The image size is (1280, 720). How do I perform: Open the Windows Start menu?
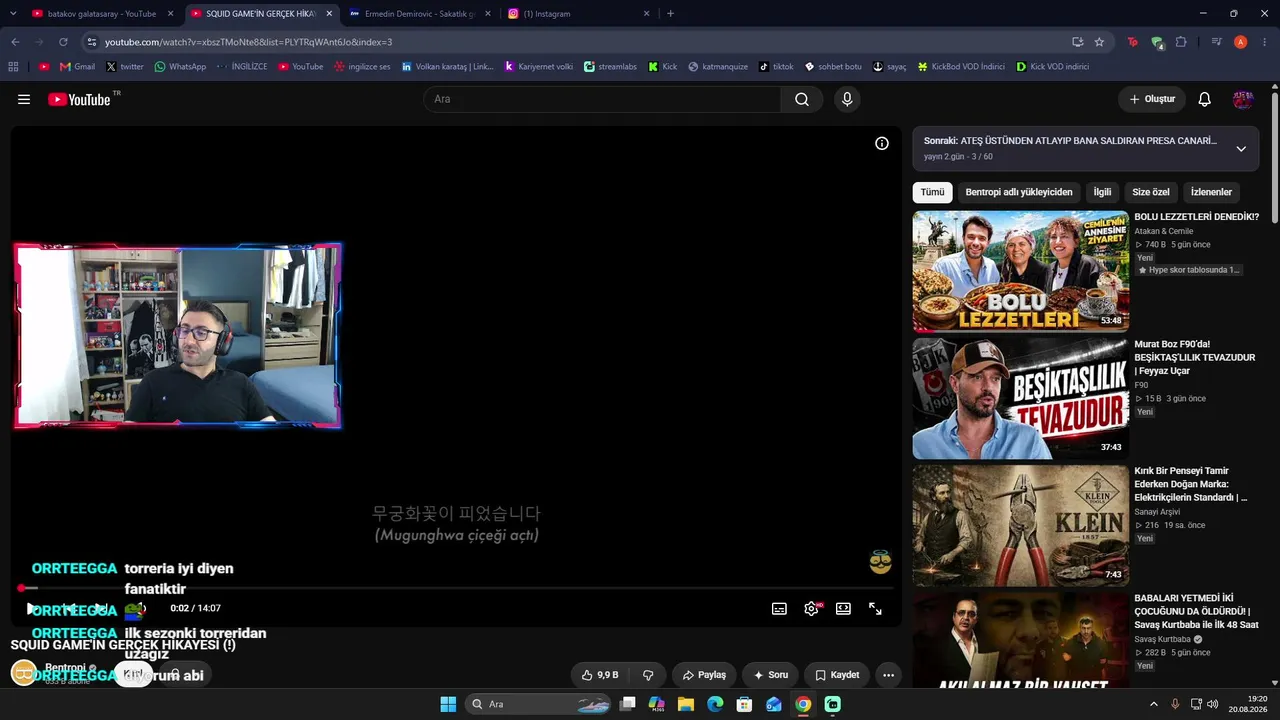448,704
